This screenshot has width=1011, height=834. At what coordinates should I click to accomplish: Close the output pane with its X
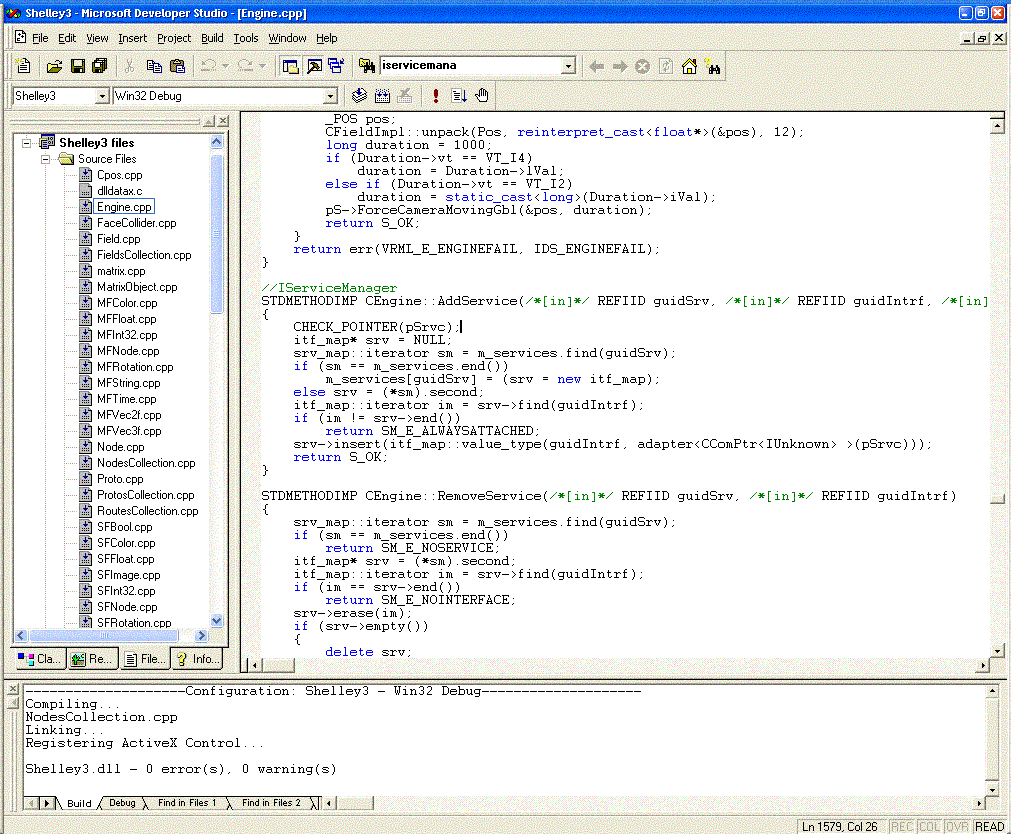coord(13,690)
